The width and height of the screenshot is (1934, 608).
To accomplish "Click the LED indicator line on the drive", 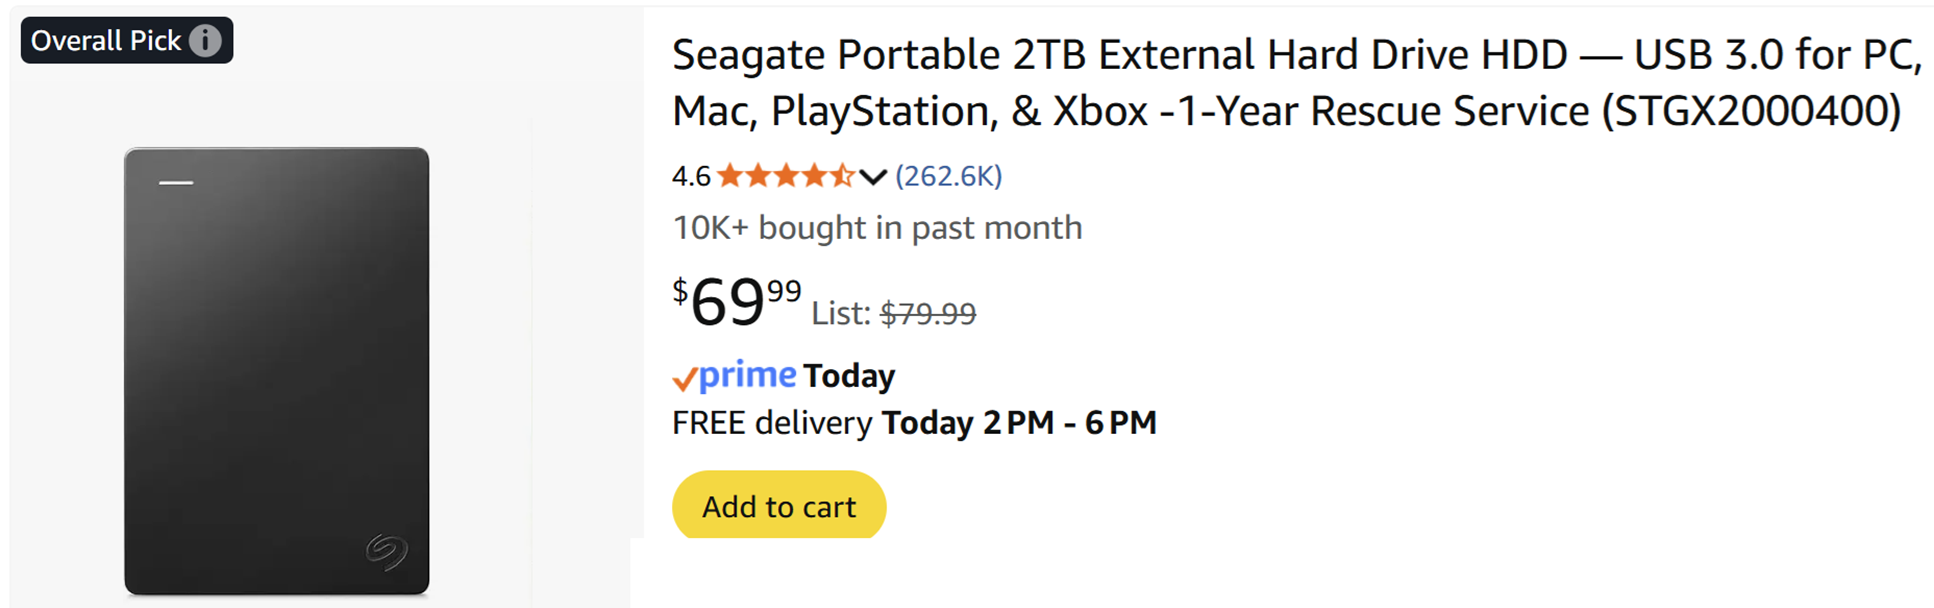I will (x=176, y=183).
